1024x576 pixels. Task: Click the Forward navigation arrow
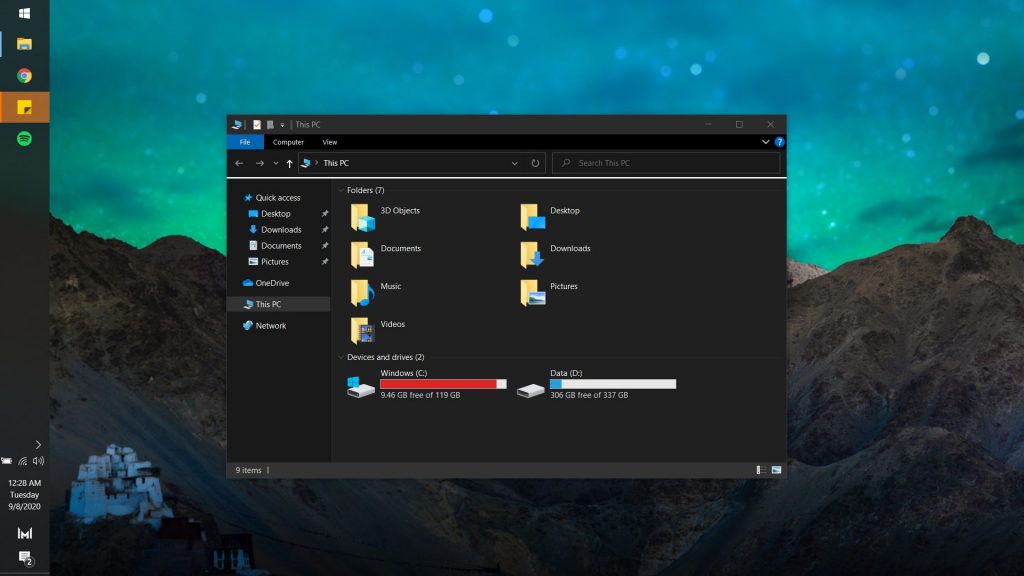[x=259, y=163]
